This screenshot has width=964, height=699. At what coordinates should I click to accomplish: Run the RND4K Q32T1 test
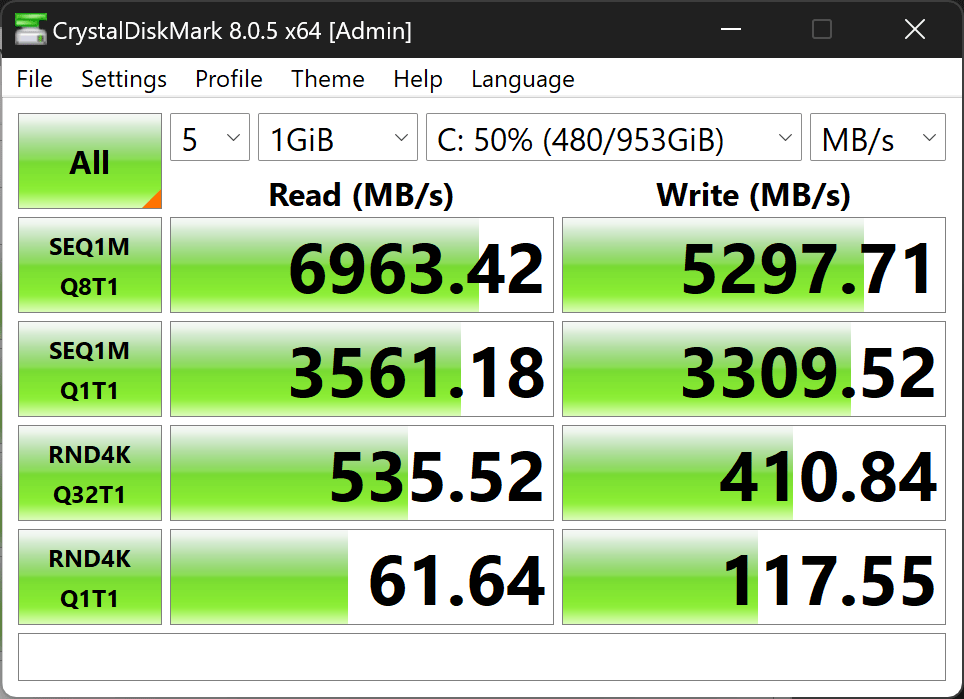click(90, 473)
